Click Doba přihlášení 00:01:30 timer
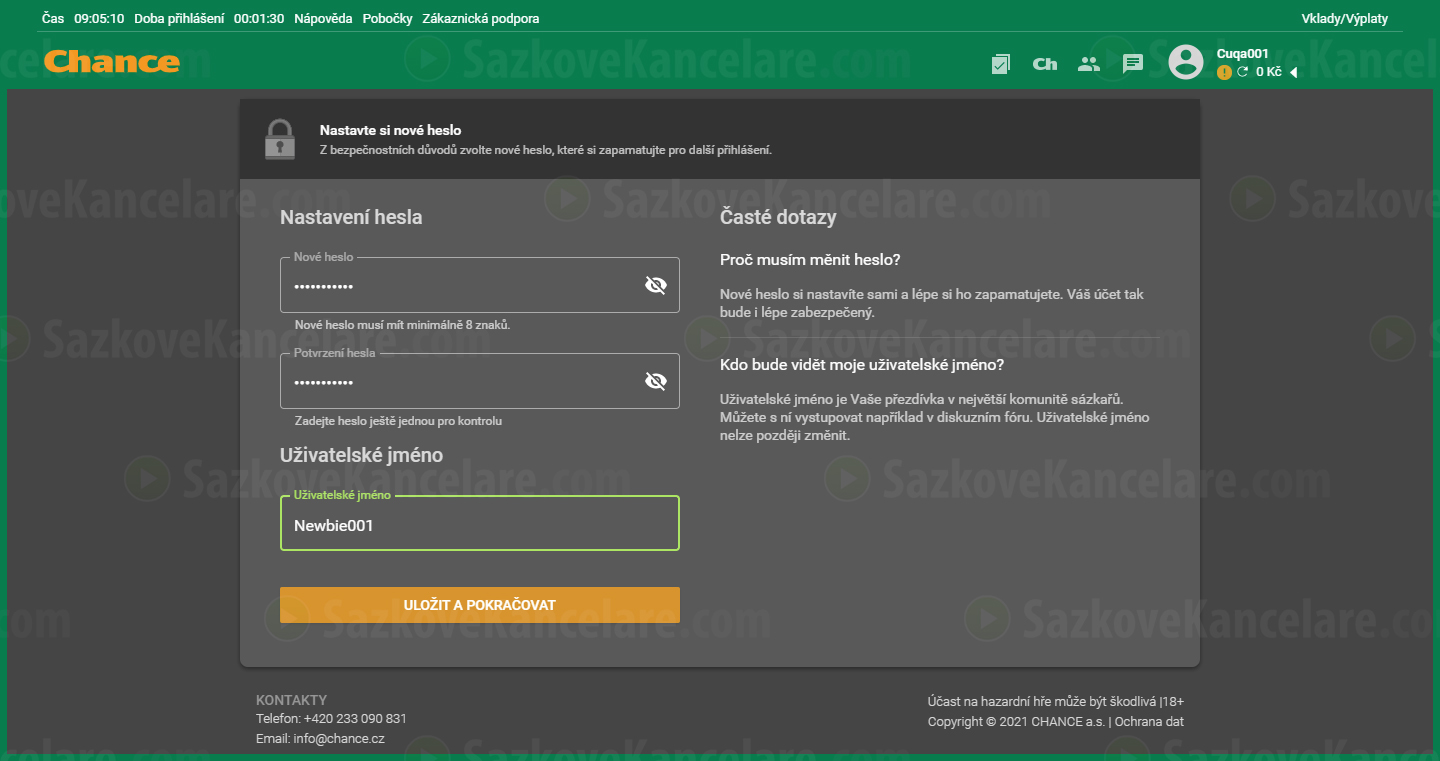This screenshot has height=761, width=1440. [x=209, y=19]
